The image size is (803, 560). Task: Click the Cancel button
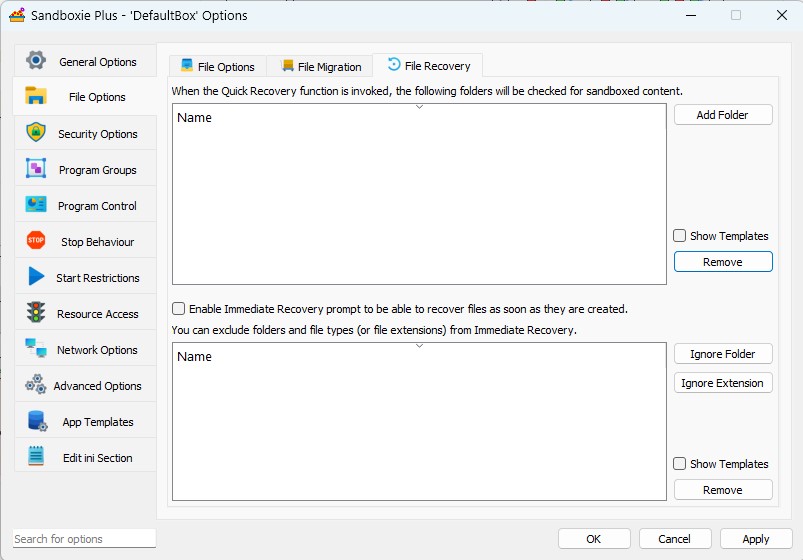(x=674, y=539)
